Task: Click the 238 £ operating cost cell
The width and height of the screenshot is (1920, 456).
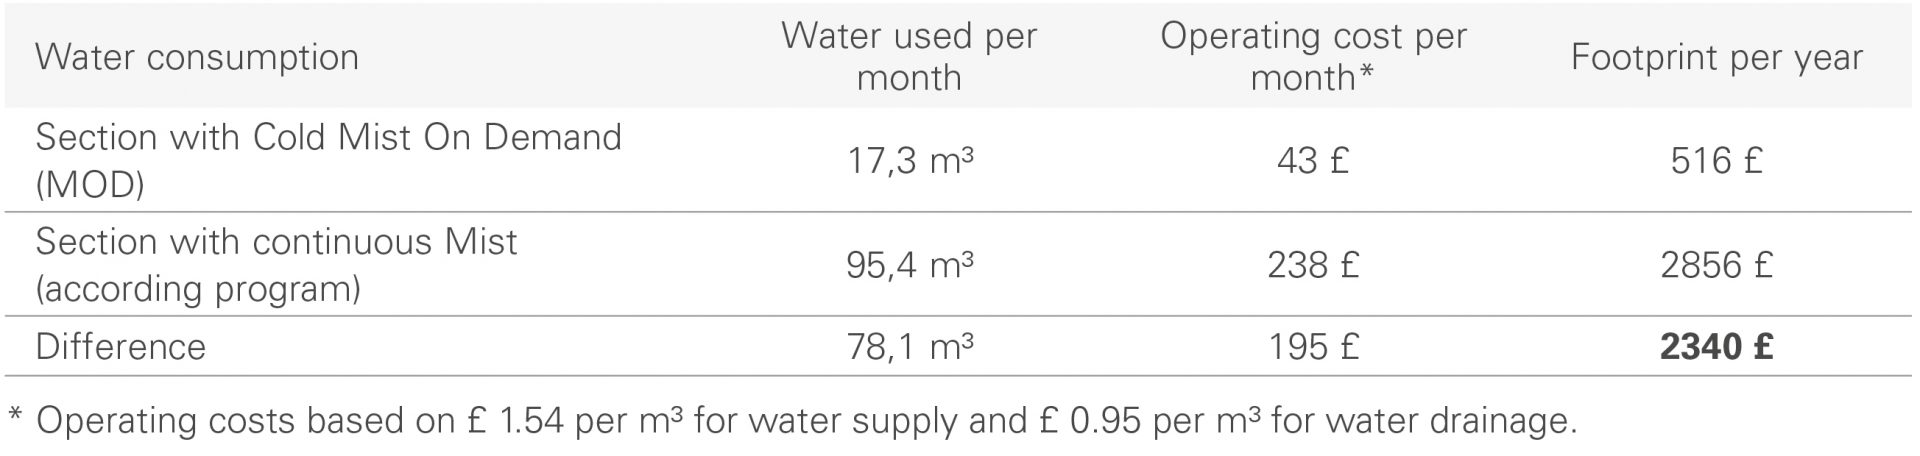Action: tap(1312, 265)
